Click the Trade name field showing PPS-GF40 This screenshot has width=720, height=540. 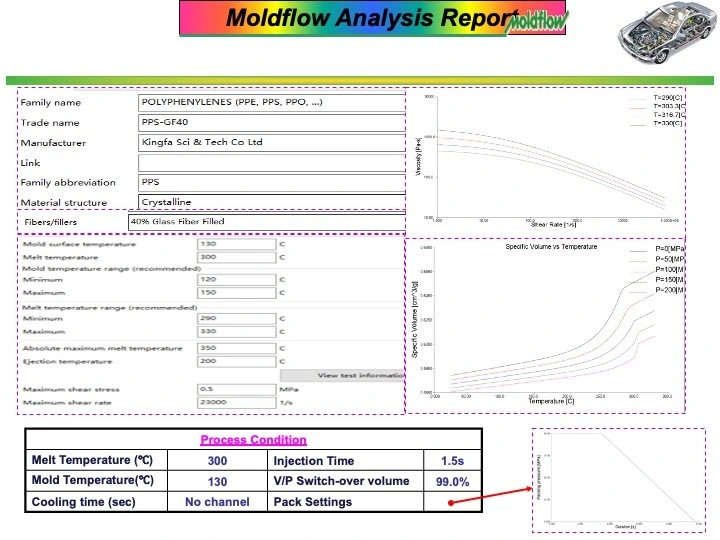[272, 122]
